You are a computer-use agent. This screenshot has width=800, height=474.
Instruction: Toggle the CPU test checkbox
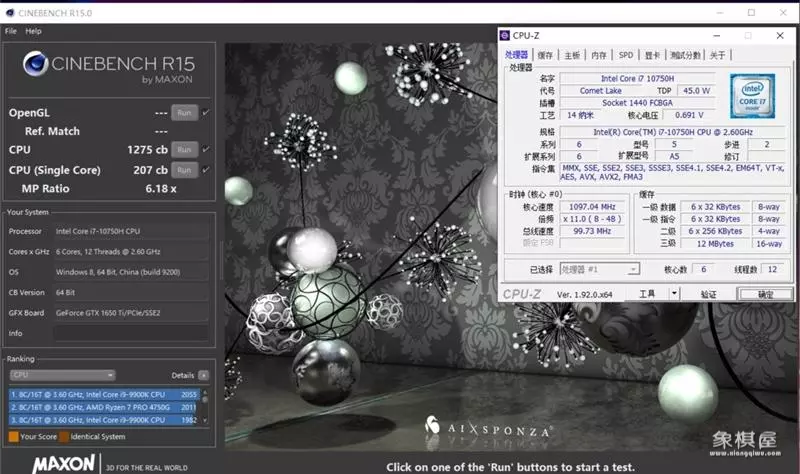click(206, 150)
